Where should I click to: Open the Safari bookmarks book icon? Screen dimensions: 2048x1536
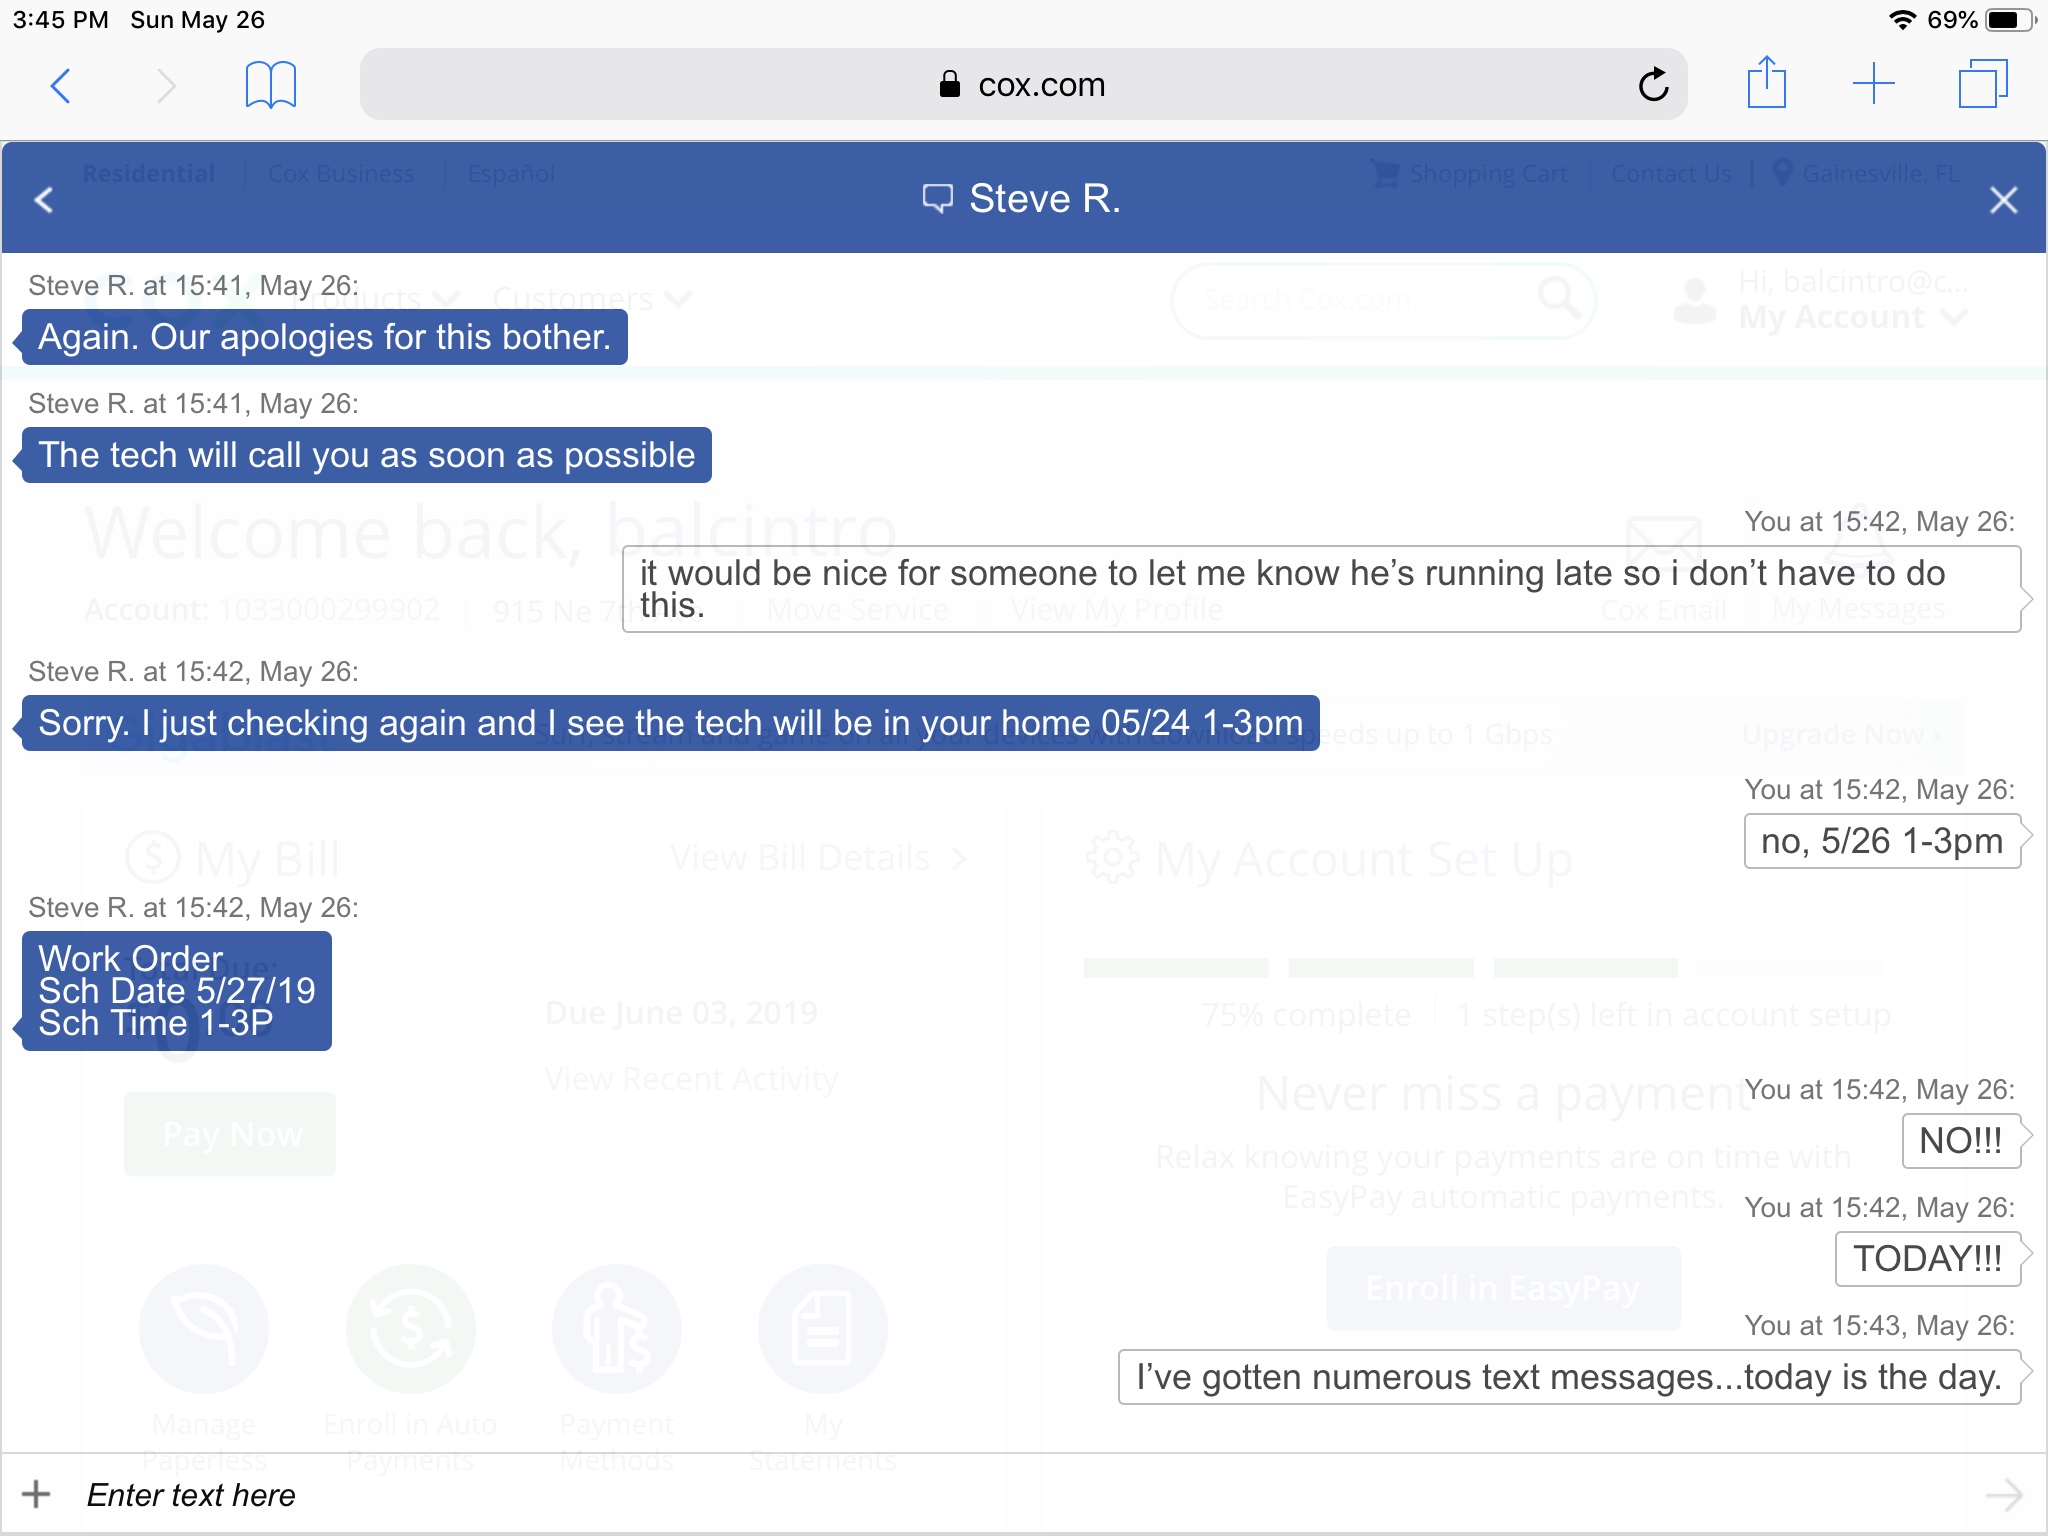pyautogui.click(x=270, y=85)
